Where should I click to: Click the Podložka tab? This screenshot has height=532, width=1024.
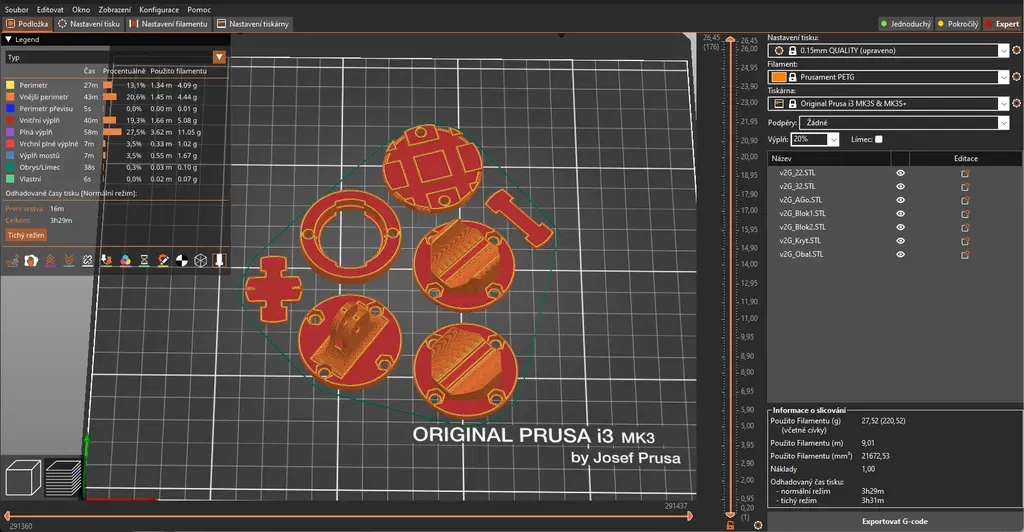(x=27, y=24)
